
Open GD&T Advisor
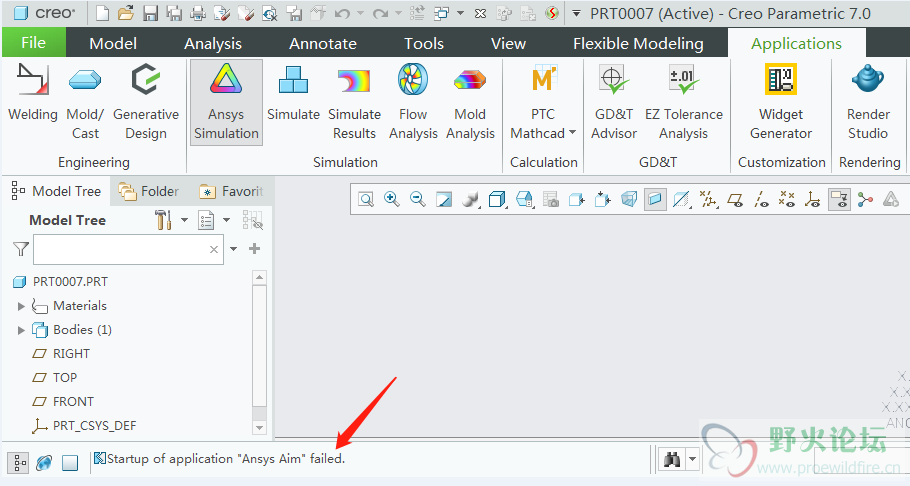613,102
